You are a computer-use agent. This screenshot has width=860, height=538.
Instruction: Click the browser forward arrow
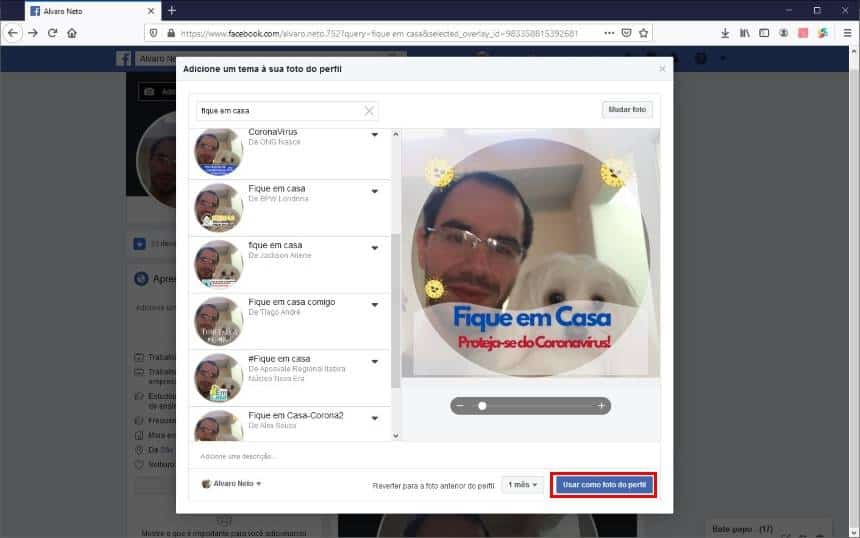coord(33,33)
